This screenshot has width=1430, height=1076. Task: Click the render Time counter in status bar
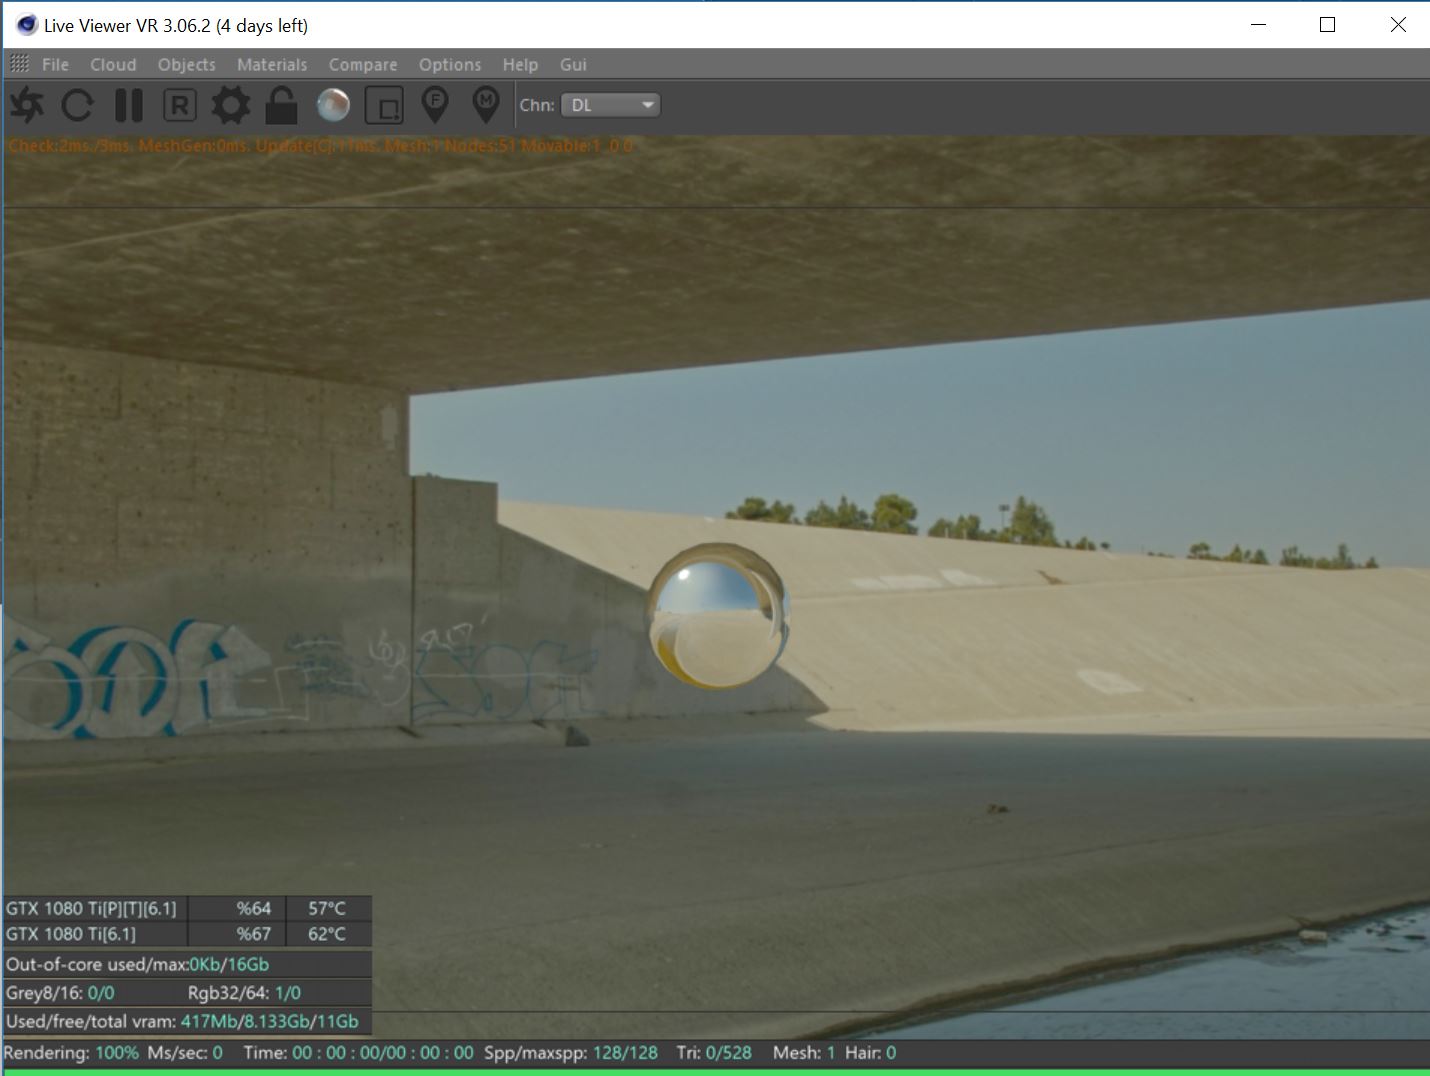point(358,1052)
